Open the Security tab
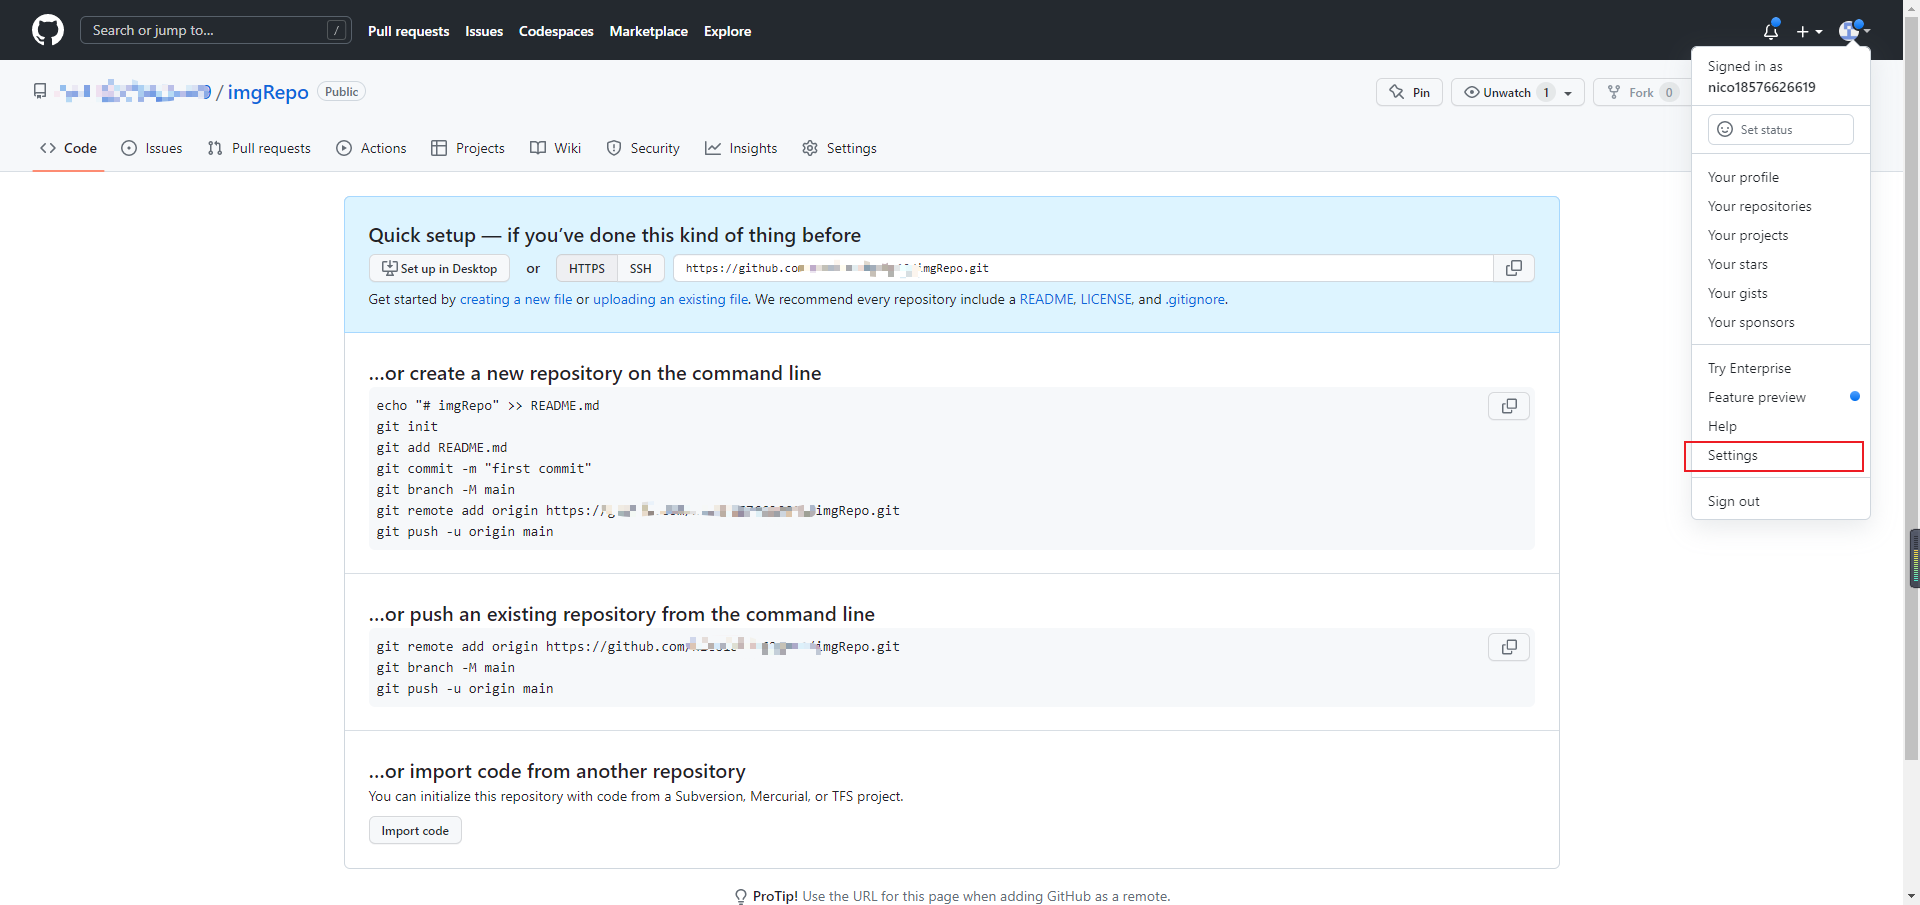Image resolution: width=1920 pixels, height=905 pixels. pyautogui.click(x=643, y=148)
